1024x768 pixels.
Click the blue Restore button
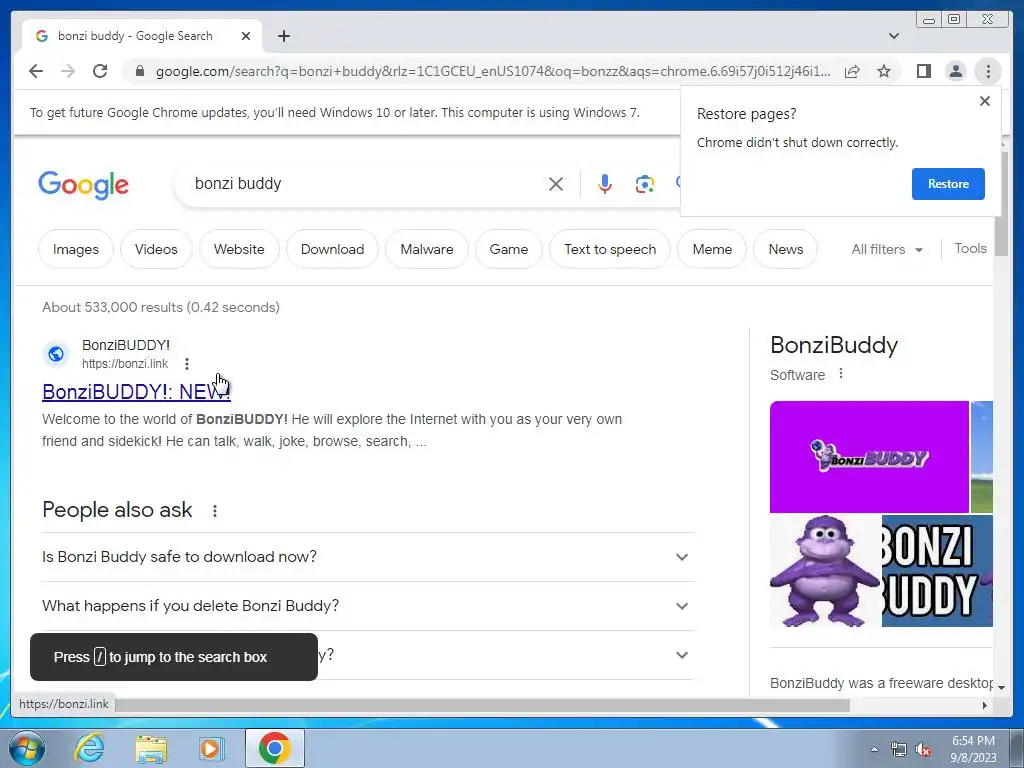pyautogui.click(x=948, y=184)
